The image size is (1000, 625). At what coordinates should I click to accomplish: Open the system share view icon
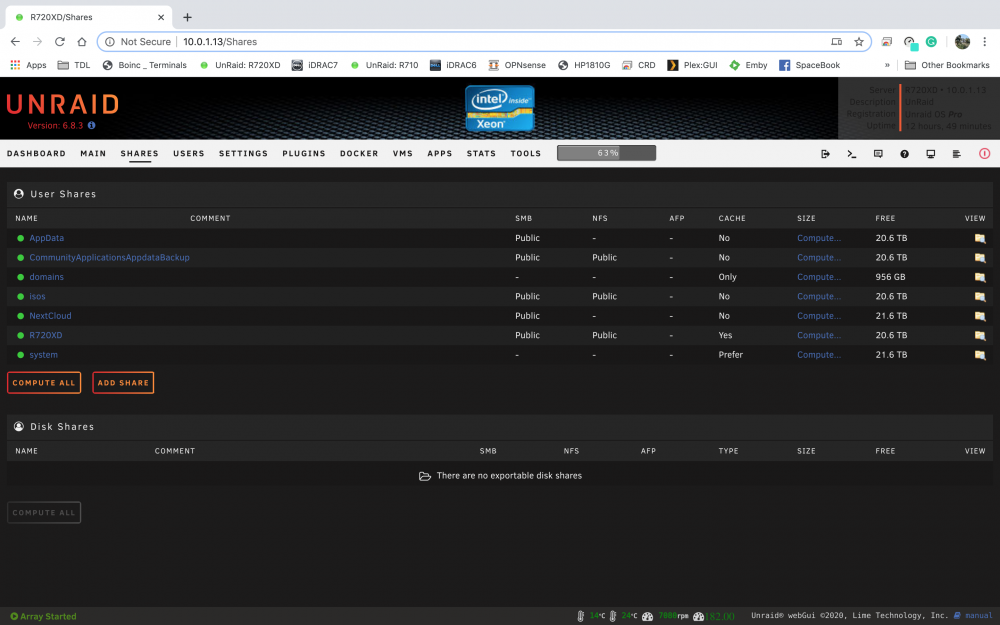(x=980, y=355)
